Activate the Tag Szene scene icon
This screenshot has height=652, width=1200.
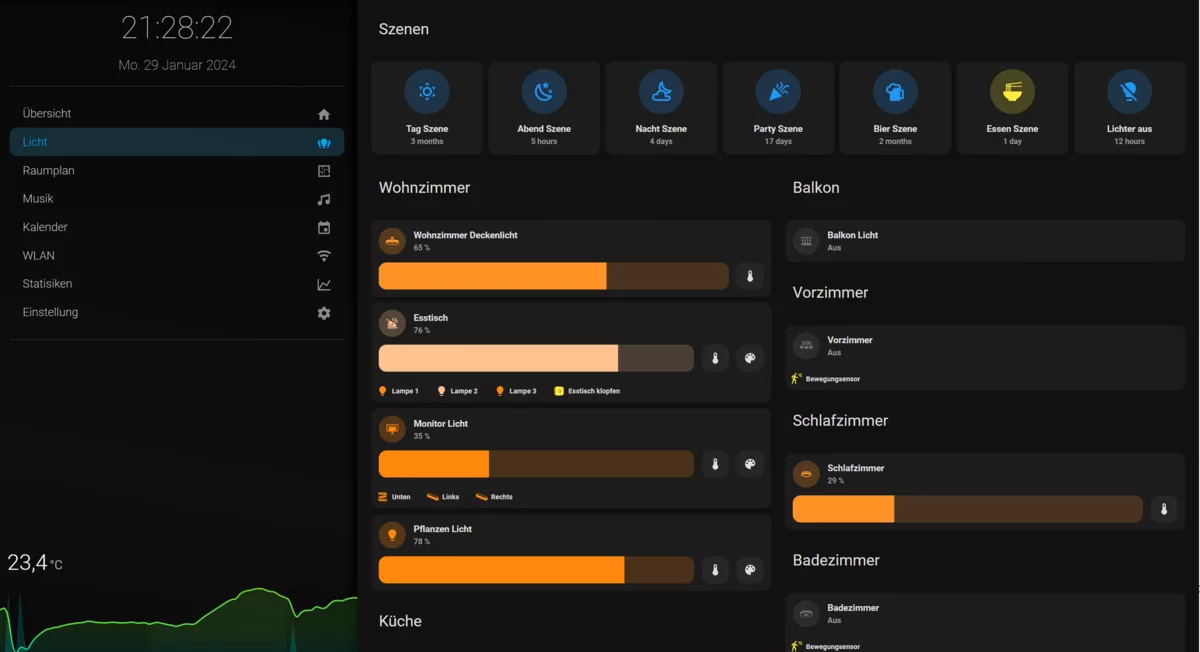(x=427, y=92)
